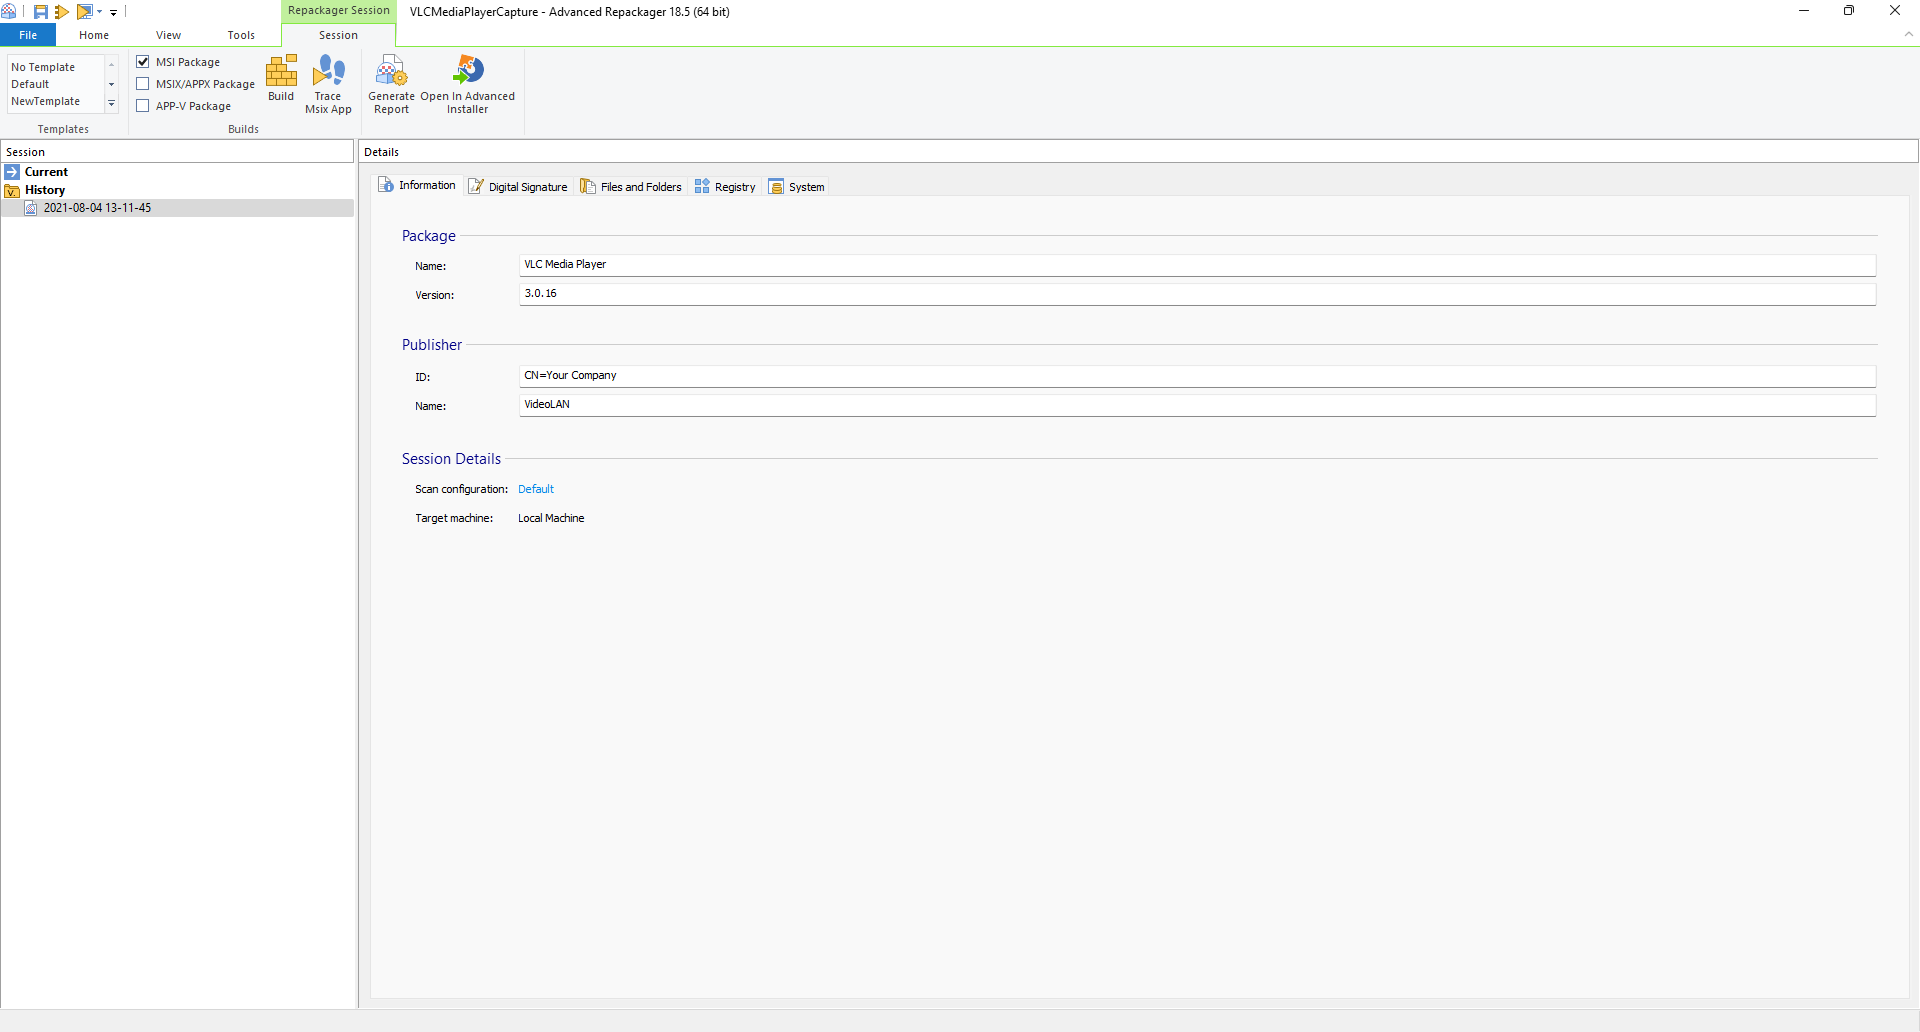Screen dimensions: 1920x1032
Task: Switch to the Home ribbon tab
Action: (x=94, y=35)
